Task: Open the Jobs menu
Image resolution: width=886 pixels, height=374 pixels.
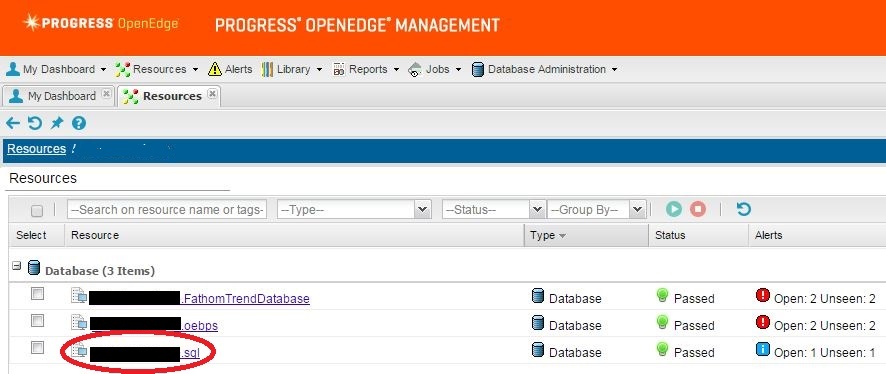Action: pos(435,69)
